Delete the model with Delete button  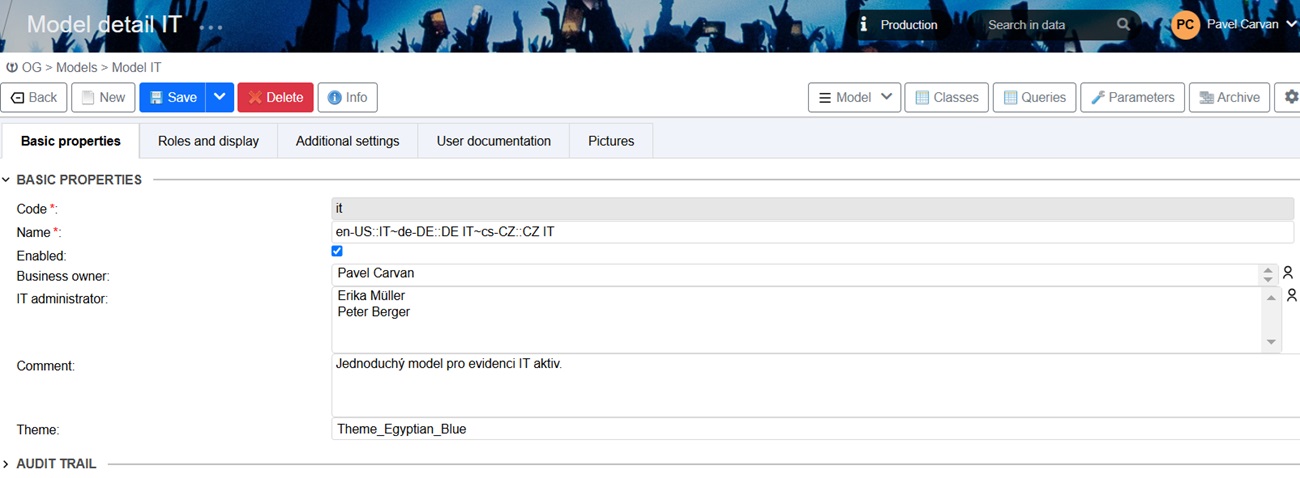[275, 97]
